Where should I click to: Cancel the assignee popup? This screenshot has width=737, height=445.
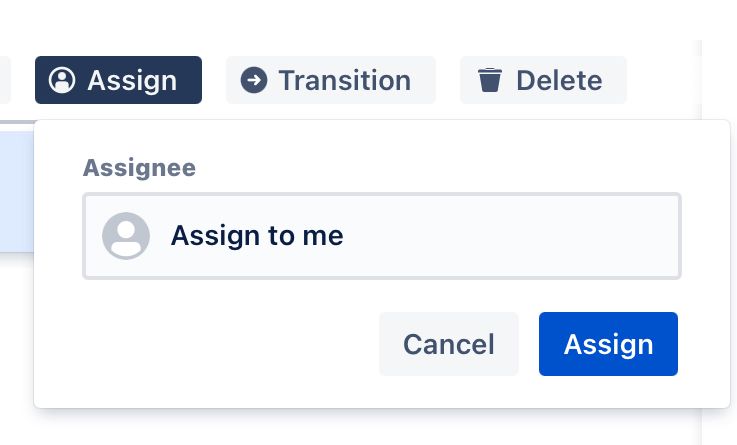[x=449, y=344]
